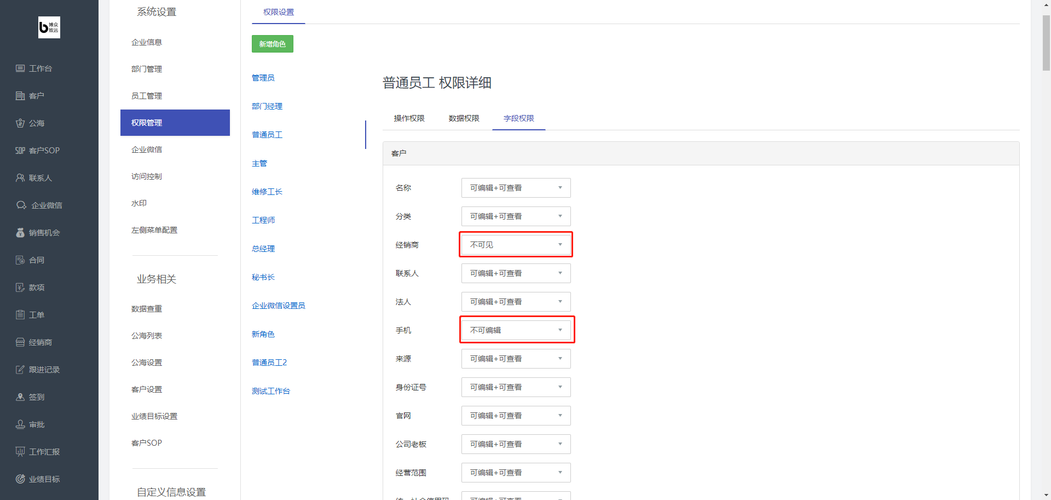The height and width of the screenshot is (500, 1051).
Task: Open 员工管理 in system settings menu
Action: (x=147, y=96)
